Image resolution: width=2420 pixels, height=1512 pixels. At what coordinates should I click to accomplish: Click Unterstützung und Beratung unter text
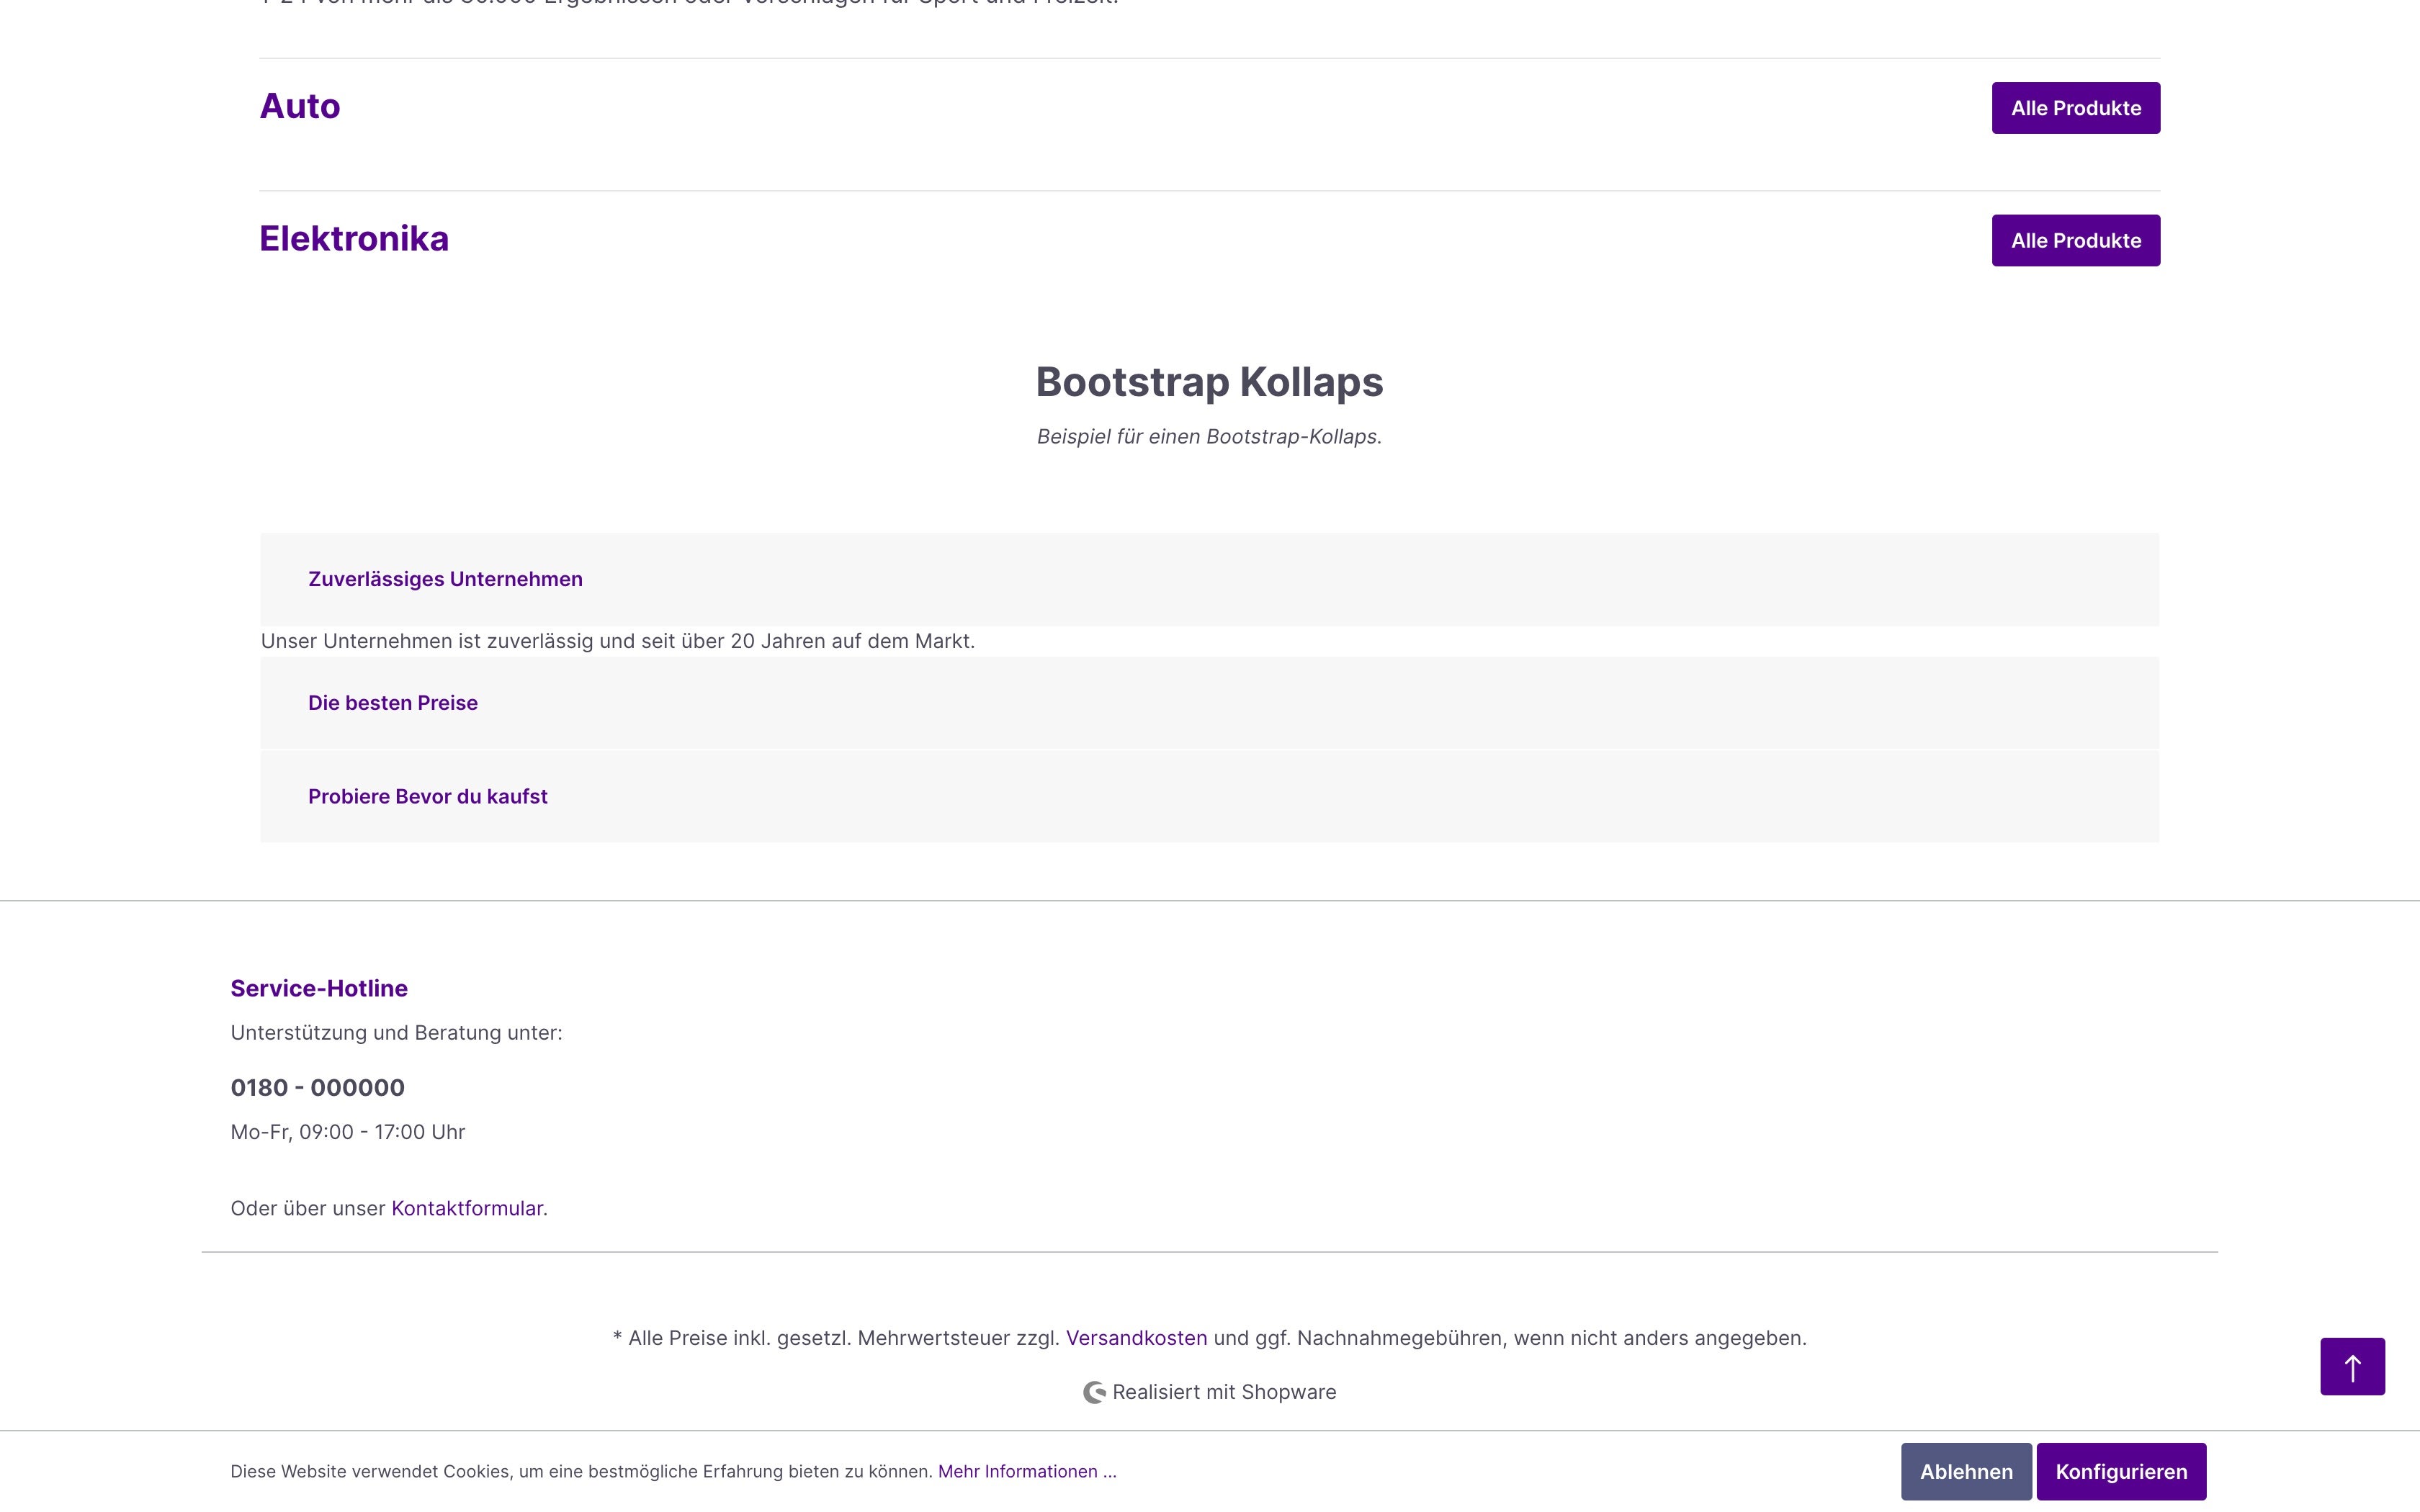[397, 1033]
